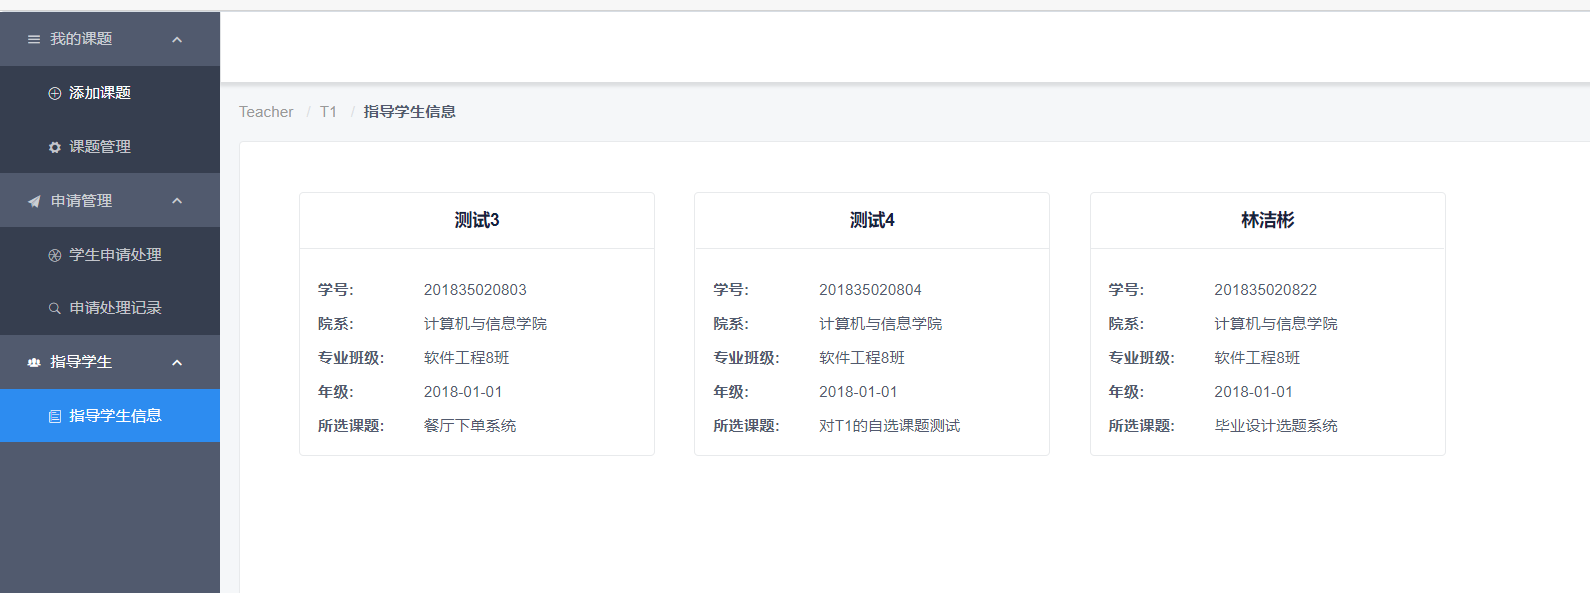
Task: Click the Teacher breadcrumb link
Action: coord(266,112)
